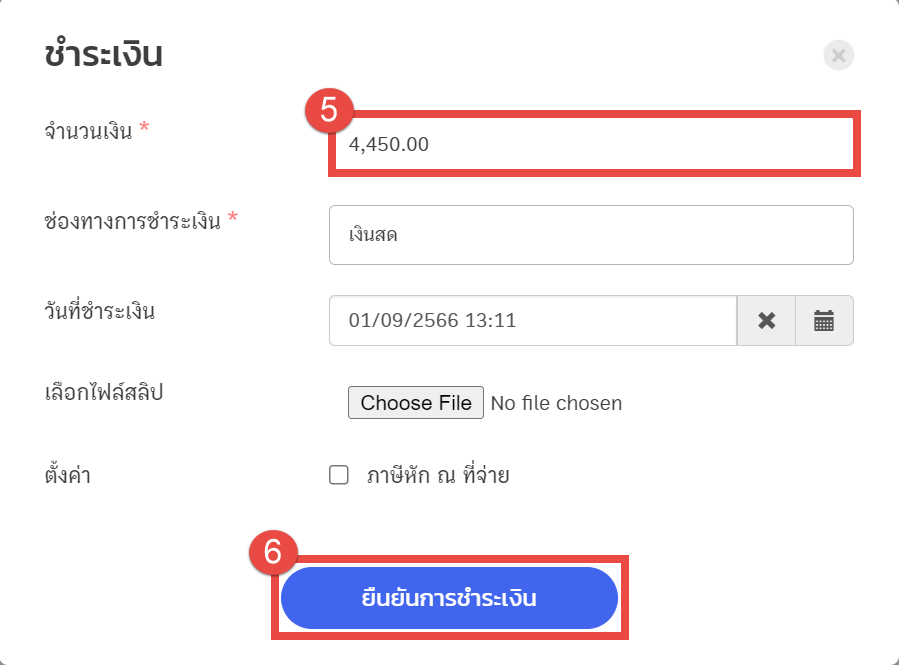
Task: Click the red step 6 marker badge
Action: (x=275, y=553)
